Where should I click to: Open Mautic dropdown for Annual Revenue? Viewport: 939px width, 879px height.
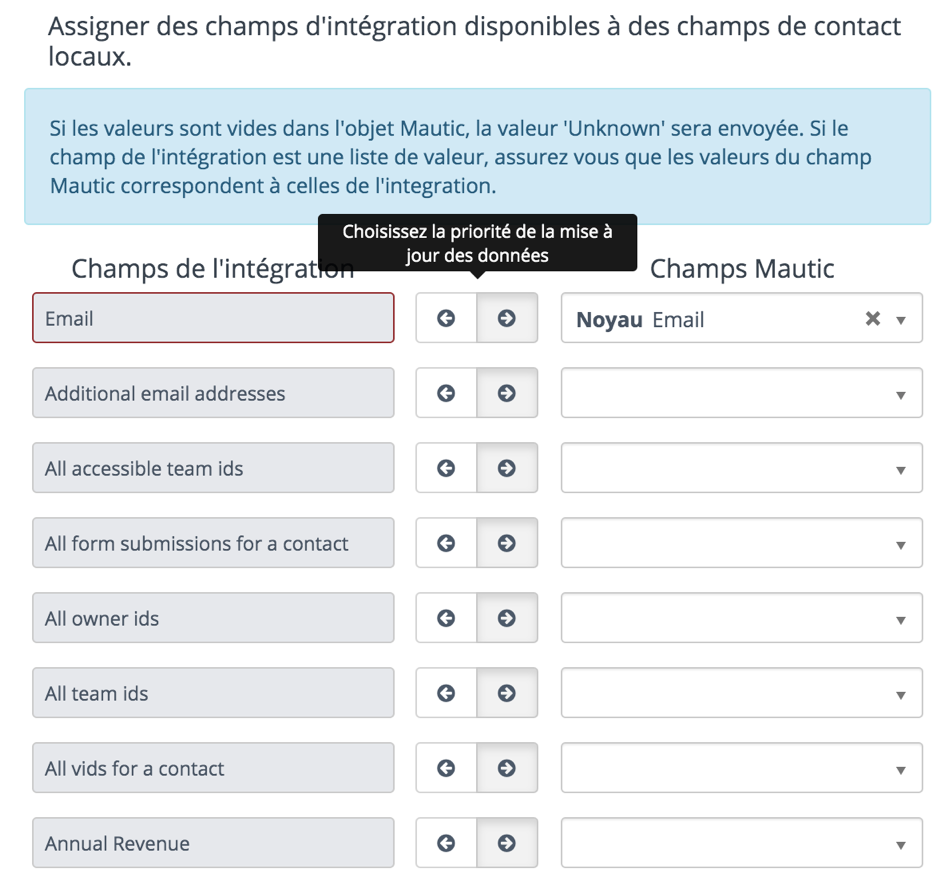coord(741,843)
